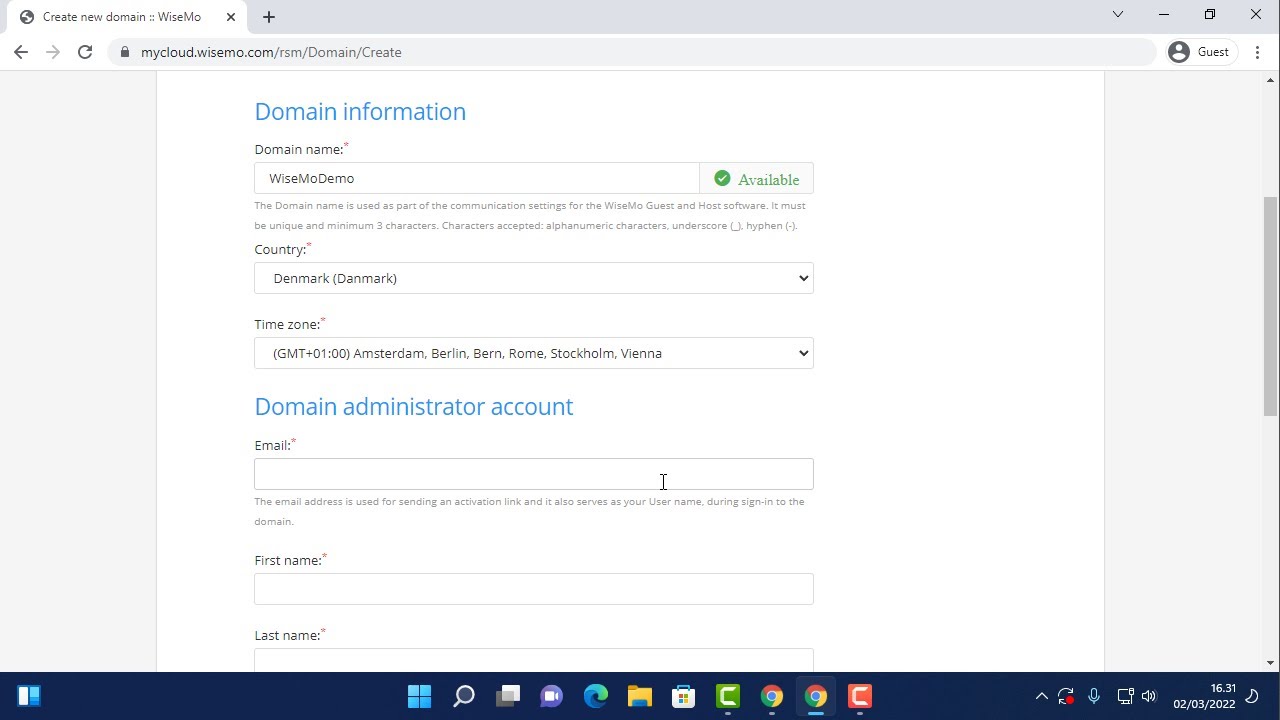The height and width of the screenshot is (720, 1280).
Task: Click the notifications moon icon
Action: [x=1253, y=696]
